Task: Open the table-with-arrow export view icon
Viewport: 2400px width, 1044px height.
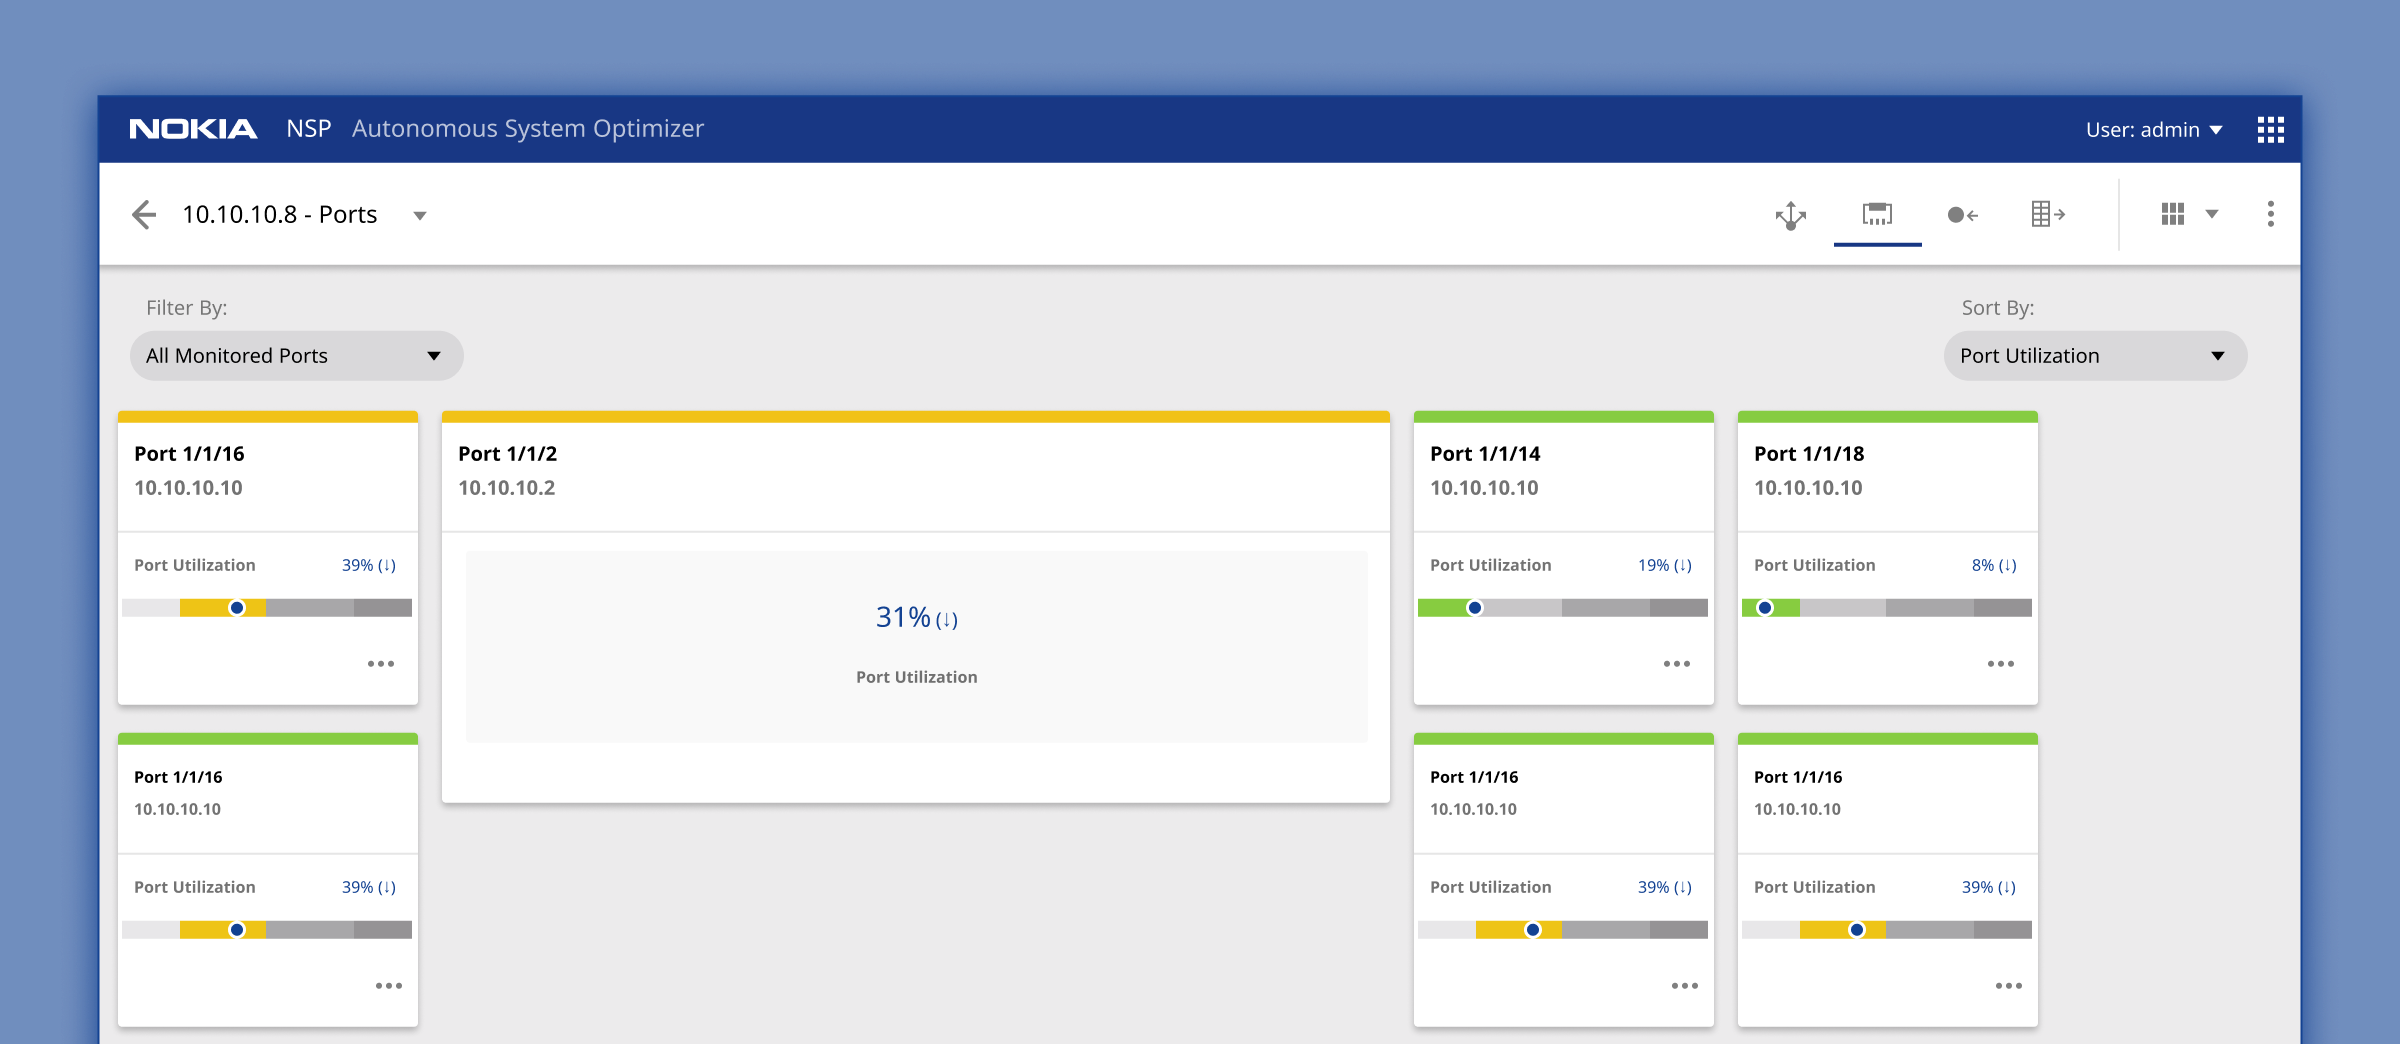Action: 2048,214
